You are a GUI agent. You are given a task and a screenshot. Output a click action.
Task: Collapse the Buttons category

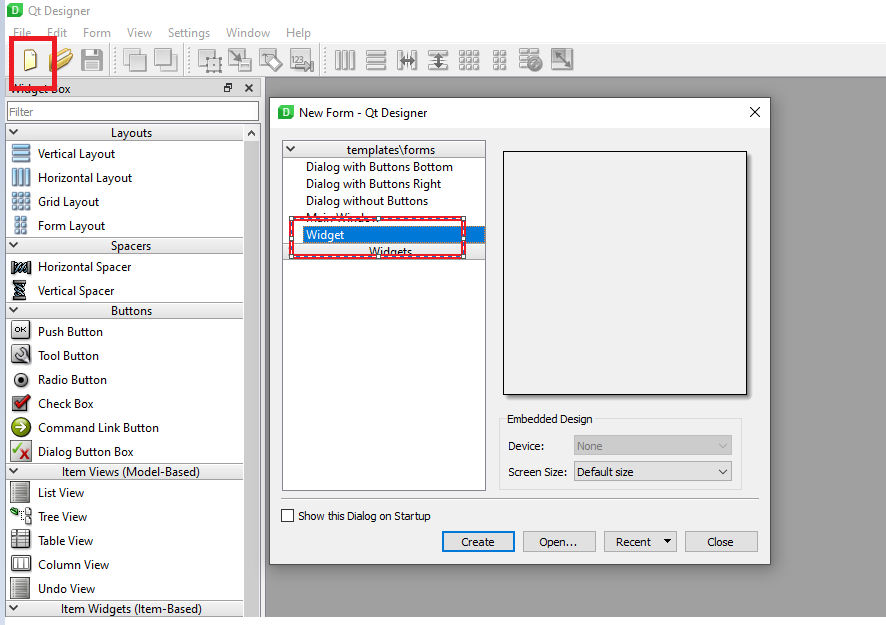pos(14,310)
